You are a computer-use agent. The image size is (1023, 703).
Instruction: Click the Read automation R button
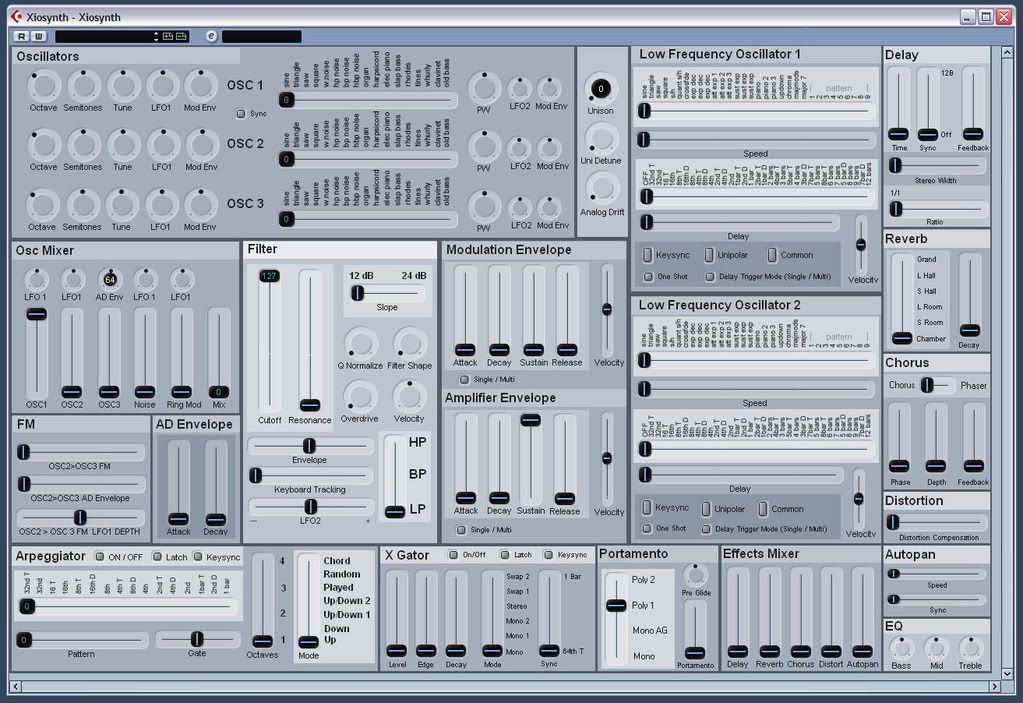[22, 36]
